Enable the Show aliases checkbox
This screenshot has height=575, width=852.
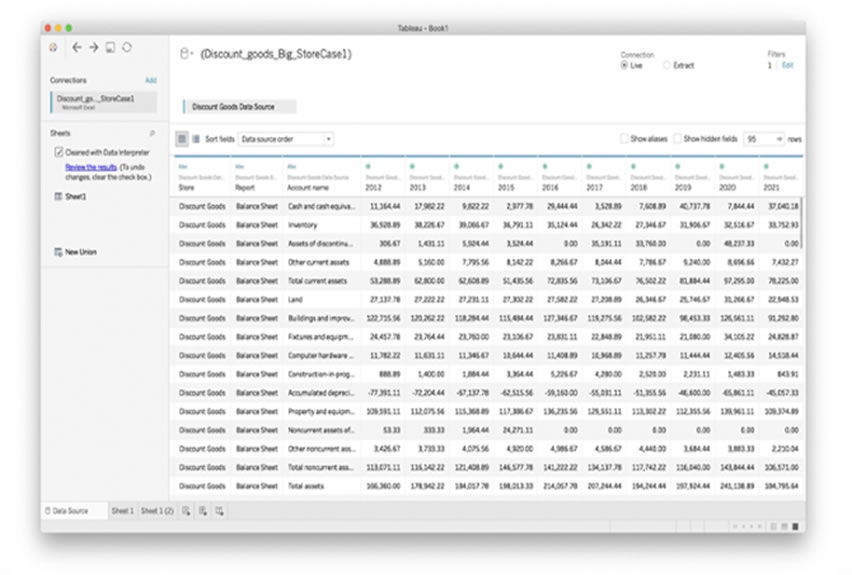[624, 139]
